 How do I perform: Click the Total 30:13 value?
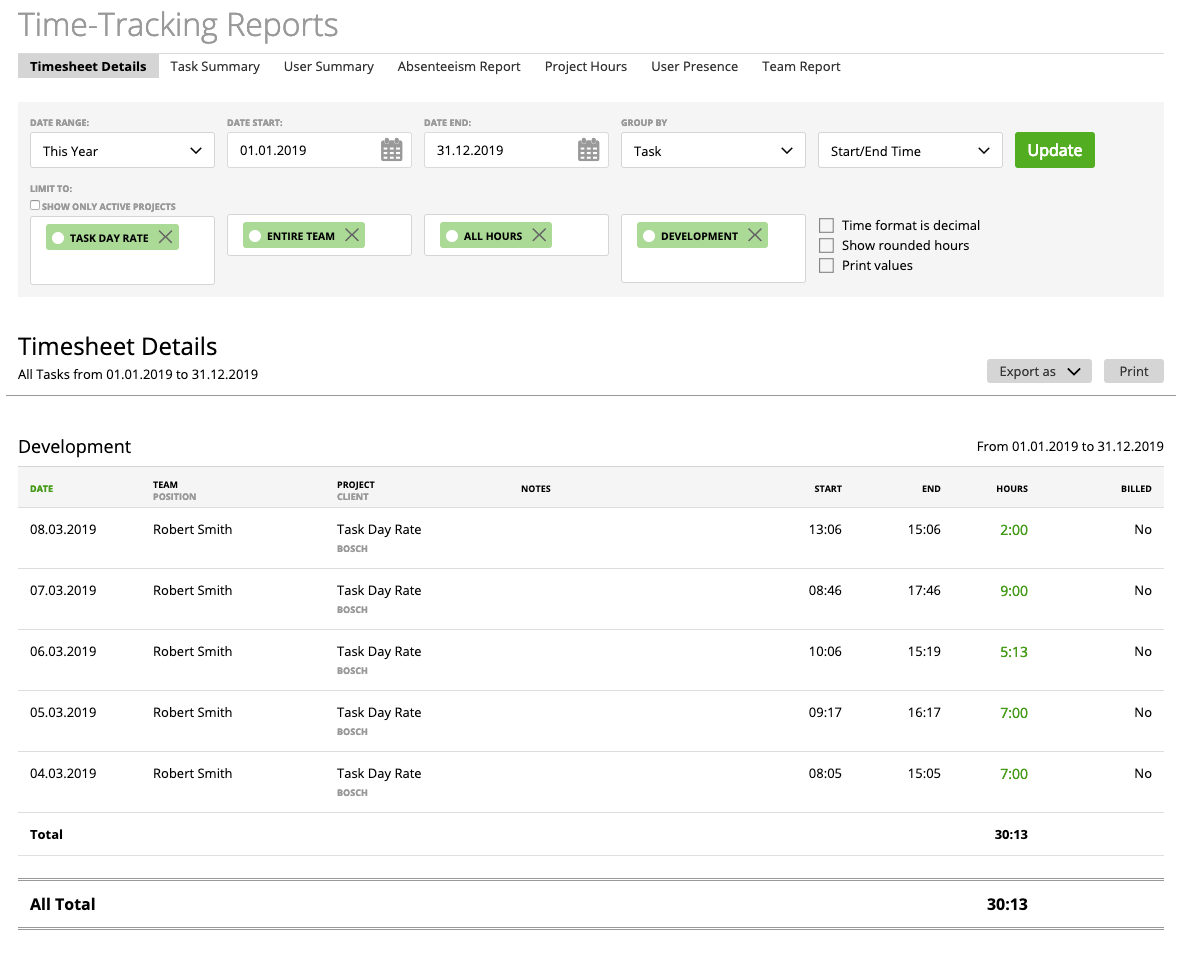click(1011, 834)
